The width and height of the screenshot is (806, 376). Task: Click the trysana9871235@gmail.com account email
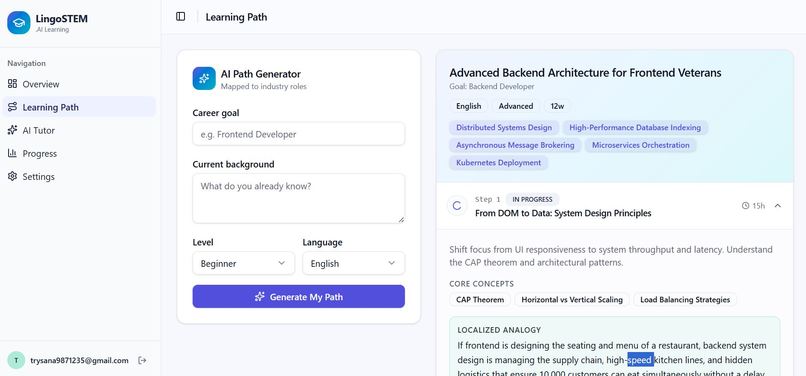[x=79, y=361]
